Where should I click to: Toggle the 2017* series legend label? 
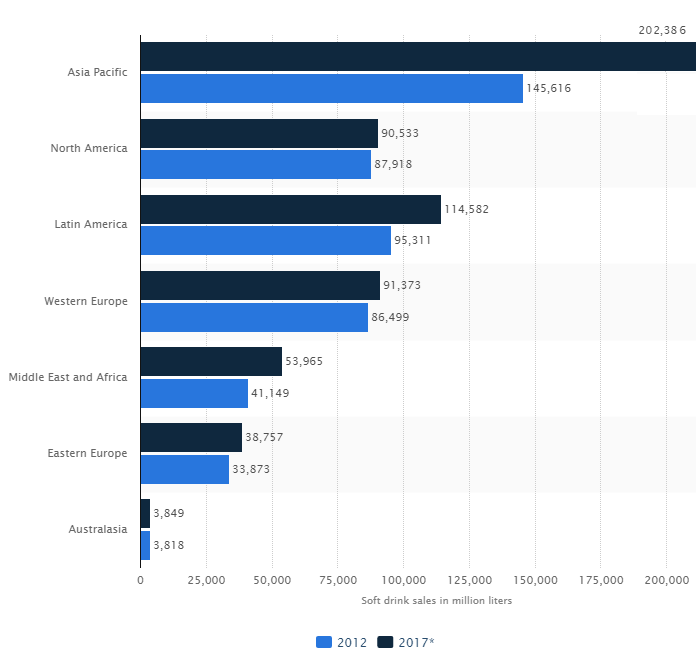tap(418, 642)
